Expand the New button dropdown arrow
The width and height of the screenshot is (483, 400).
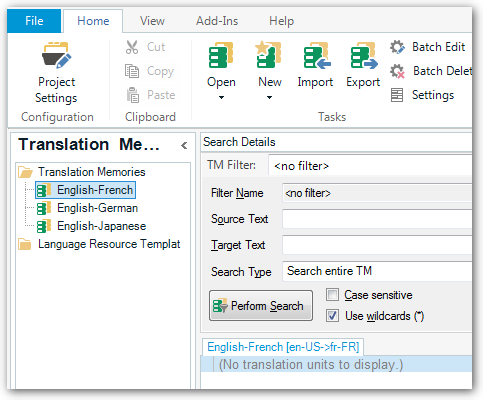coord(269,97)
